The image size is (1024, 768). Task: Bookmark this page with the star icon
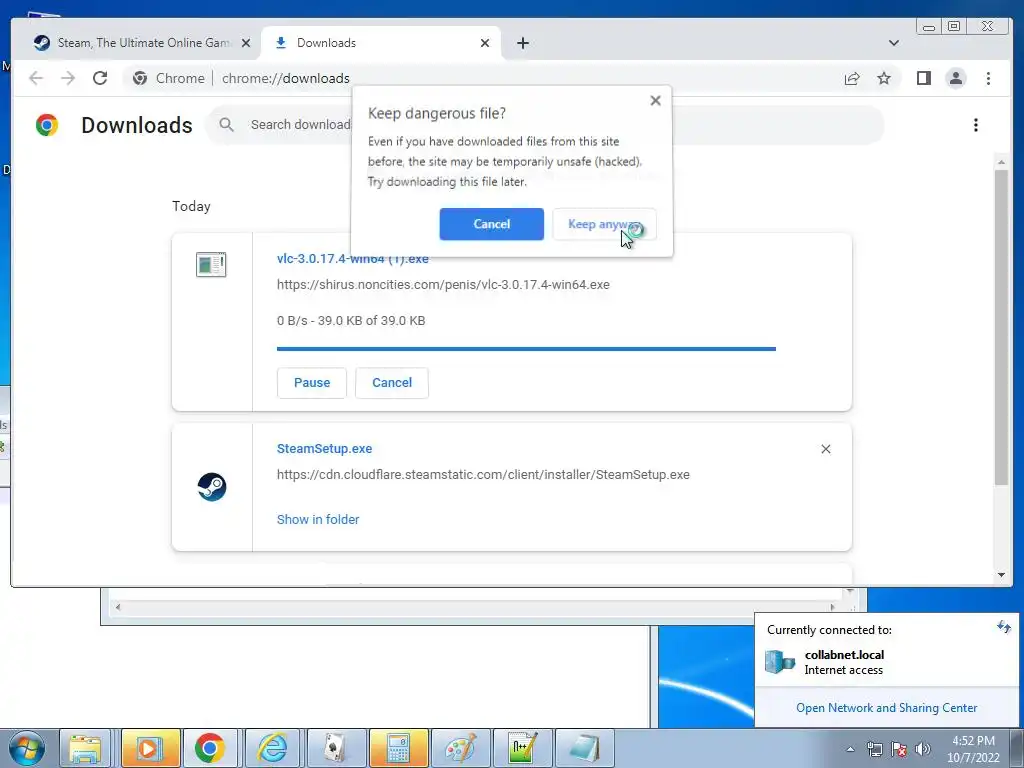[x=884, y=78]
